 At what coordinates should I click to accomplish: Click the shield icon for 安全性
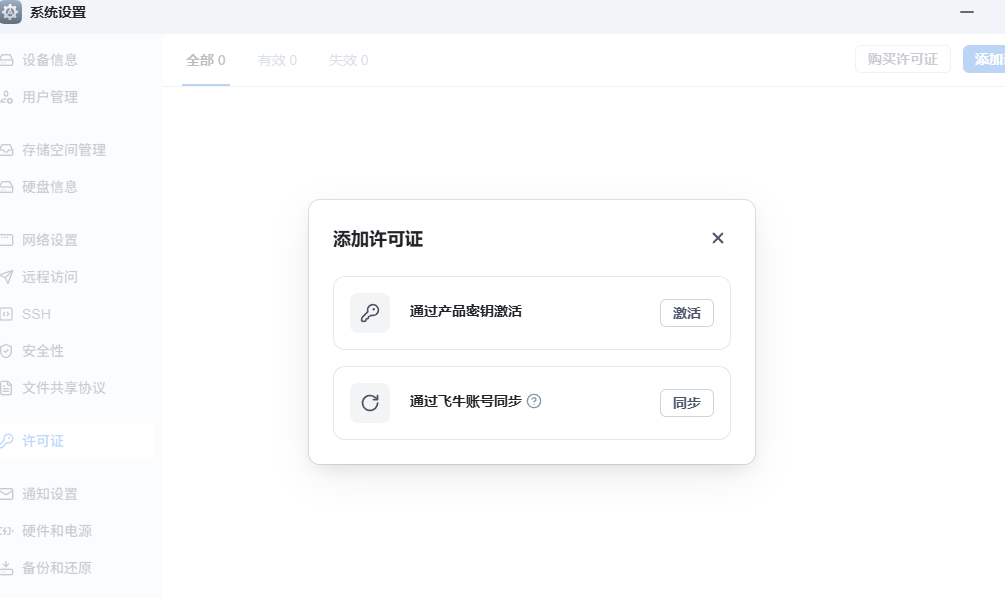[6, 351]
